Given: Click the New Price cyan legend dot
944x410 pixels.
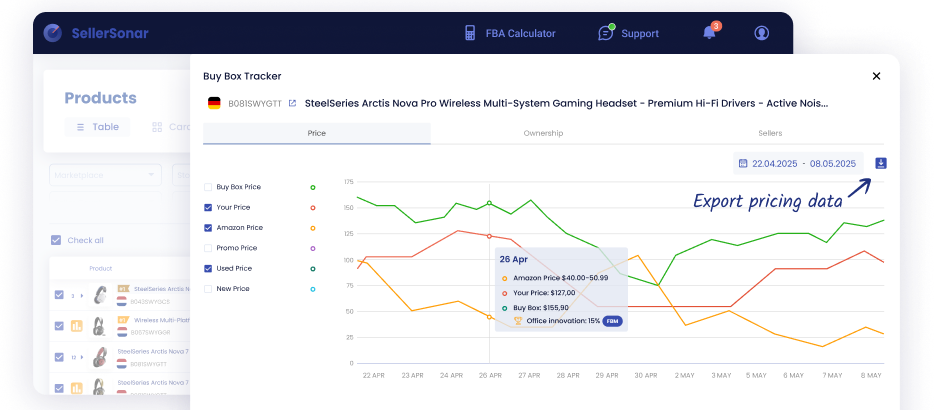Looking at the screenshot, I should click(312, 289).
